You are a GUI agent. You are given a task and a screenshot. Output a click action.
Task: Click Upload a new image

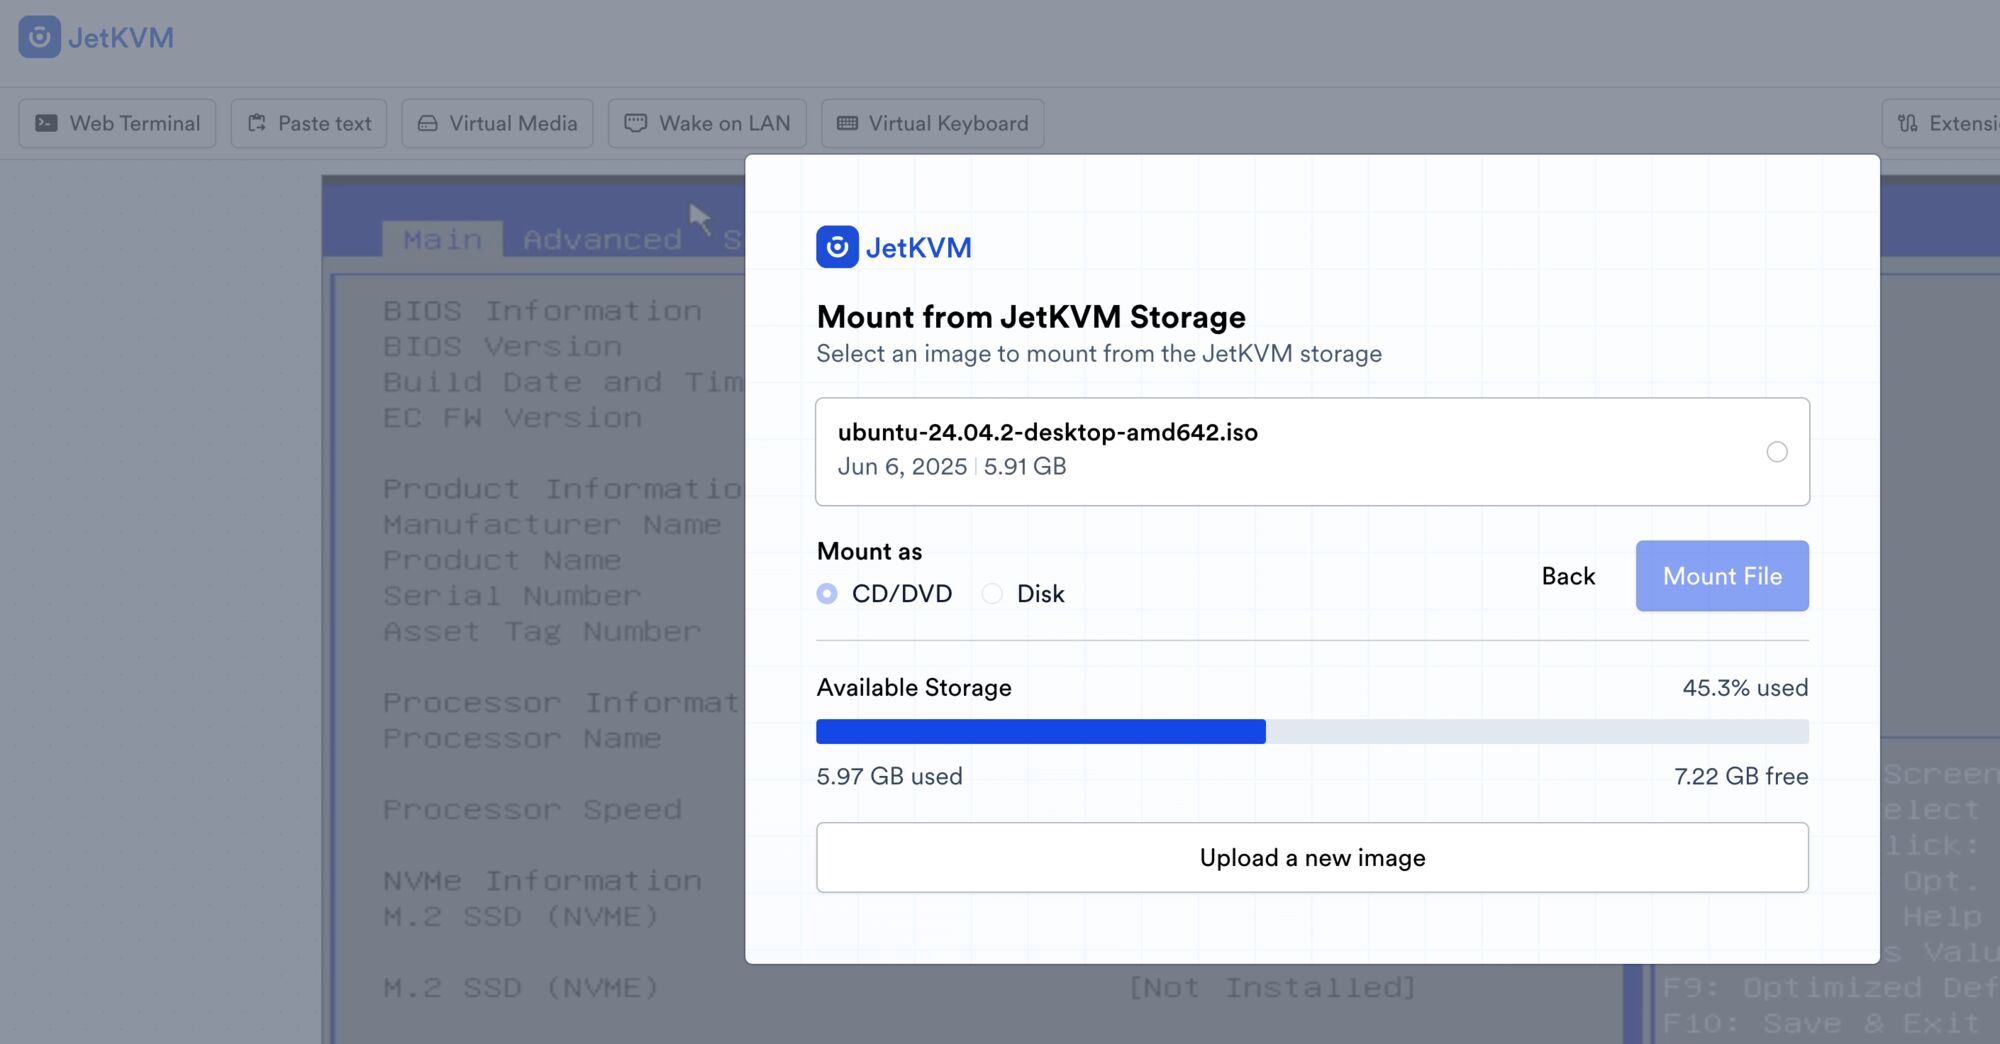(x=1312, y=858)
